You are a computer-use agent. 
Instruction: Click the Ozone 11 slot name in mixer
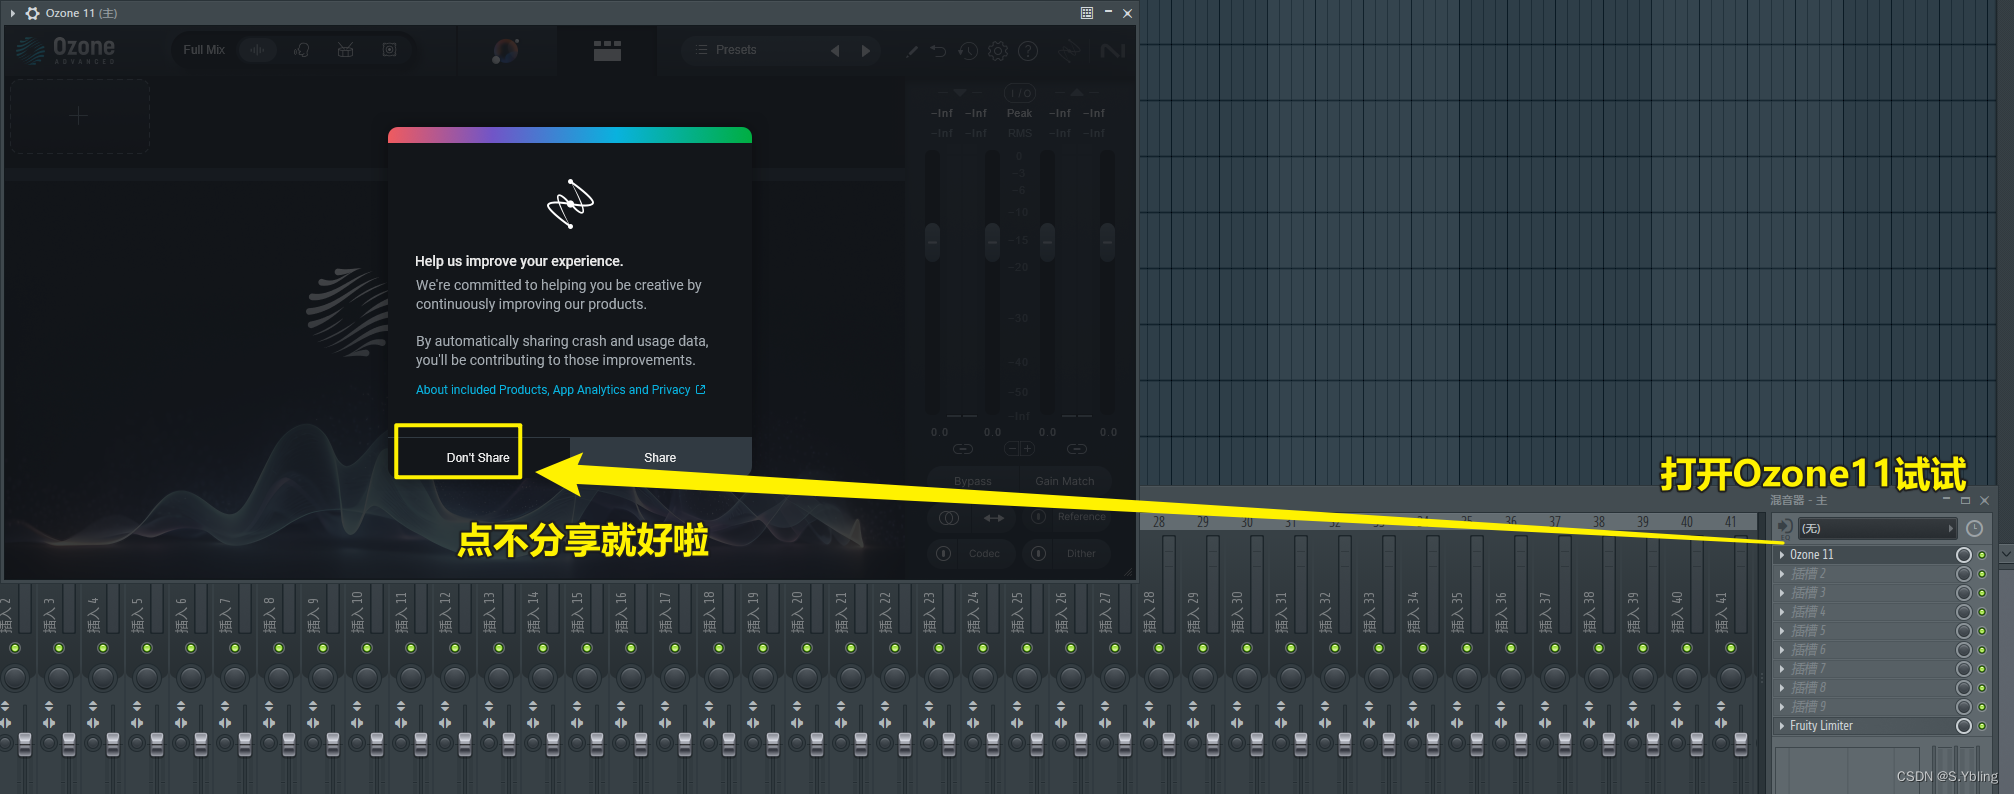click(x=1811, y=555)
